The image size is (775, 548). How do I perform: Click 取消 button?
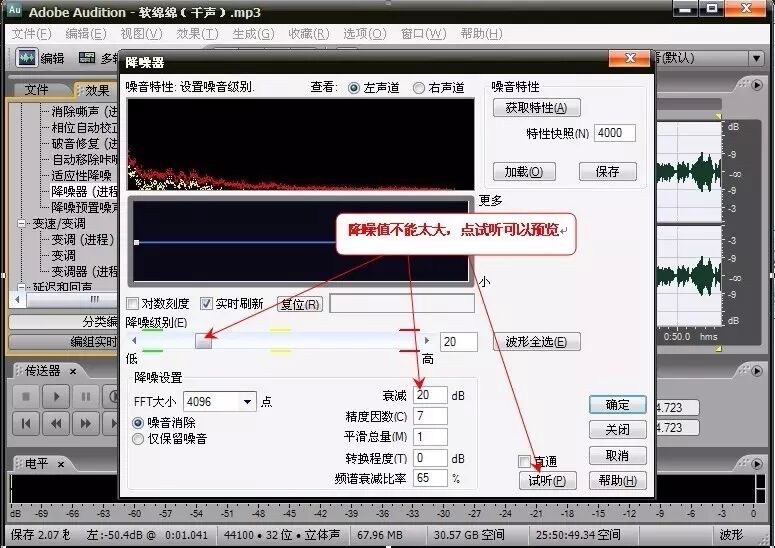tap(617, 455)
